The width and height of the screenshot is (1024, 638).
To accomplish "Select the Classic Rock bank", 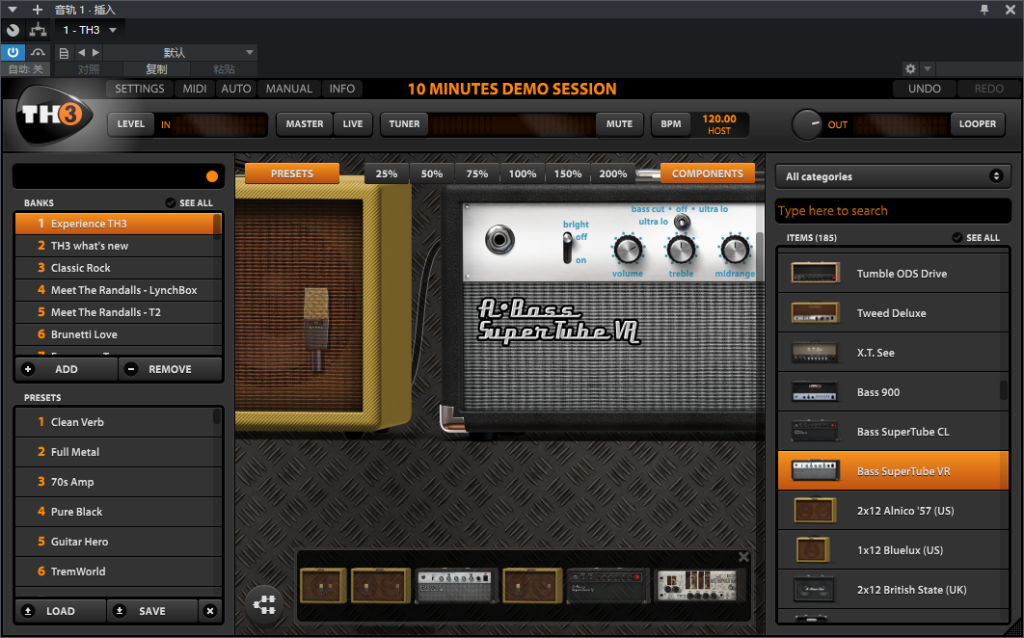I will pyautogui.click(x=118, y=268).
